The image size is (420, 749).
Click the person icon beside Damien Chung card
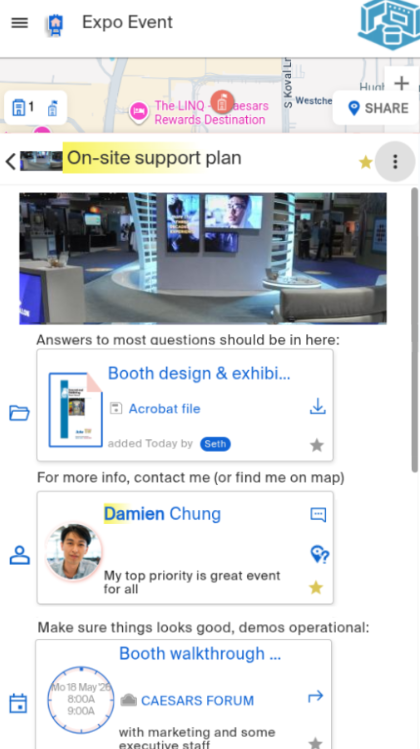pyautogui.click(x=20, y=555)
